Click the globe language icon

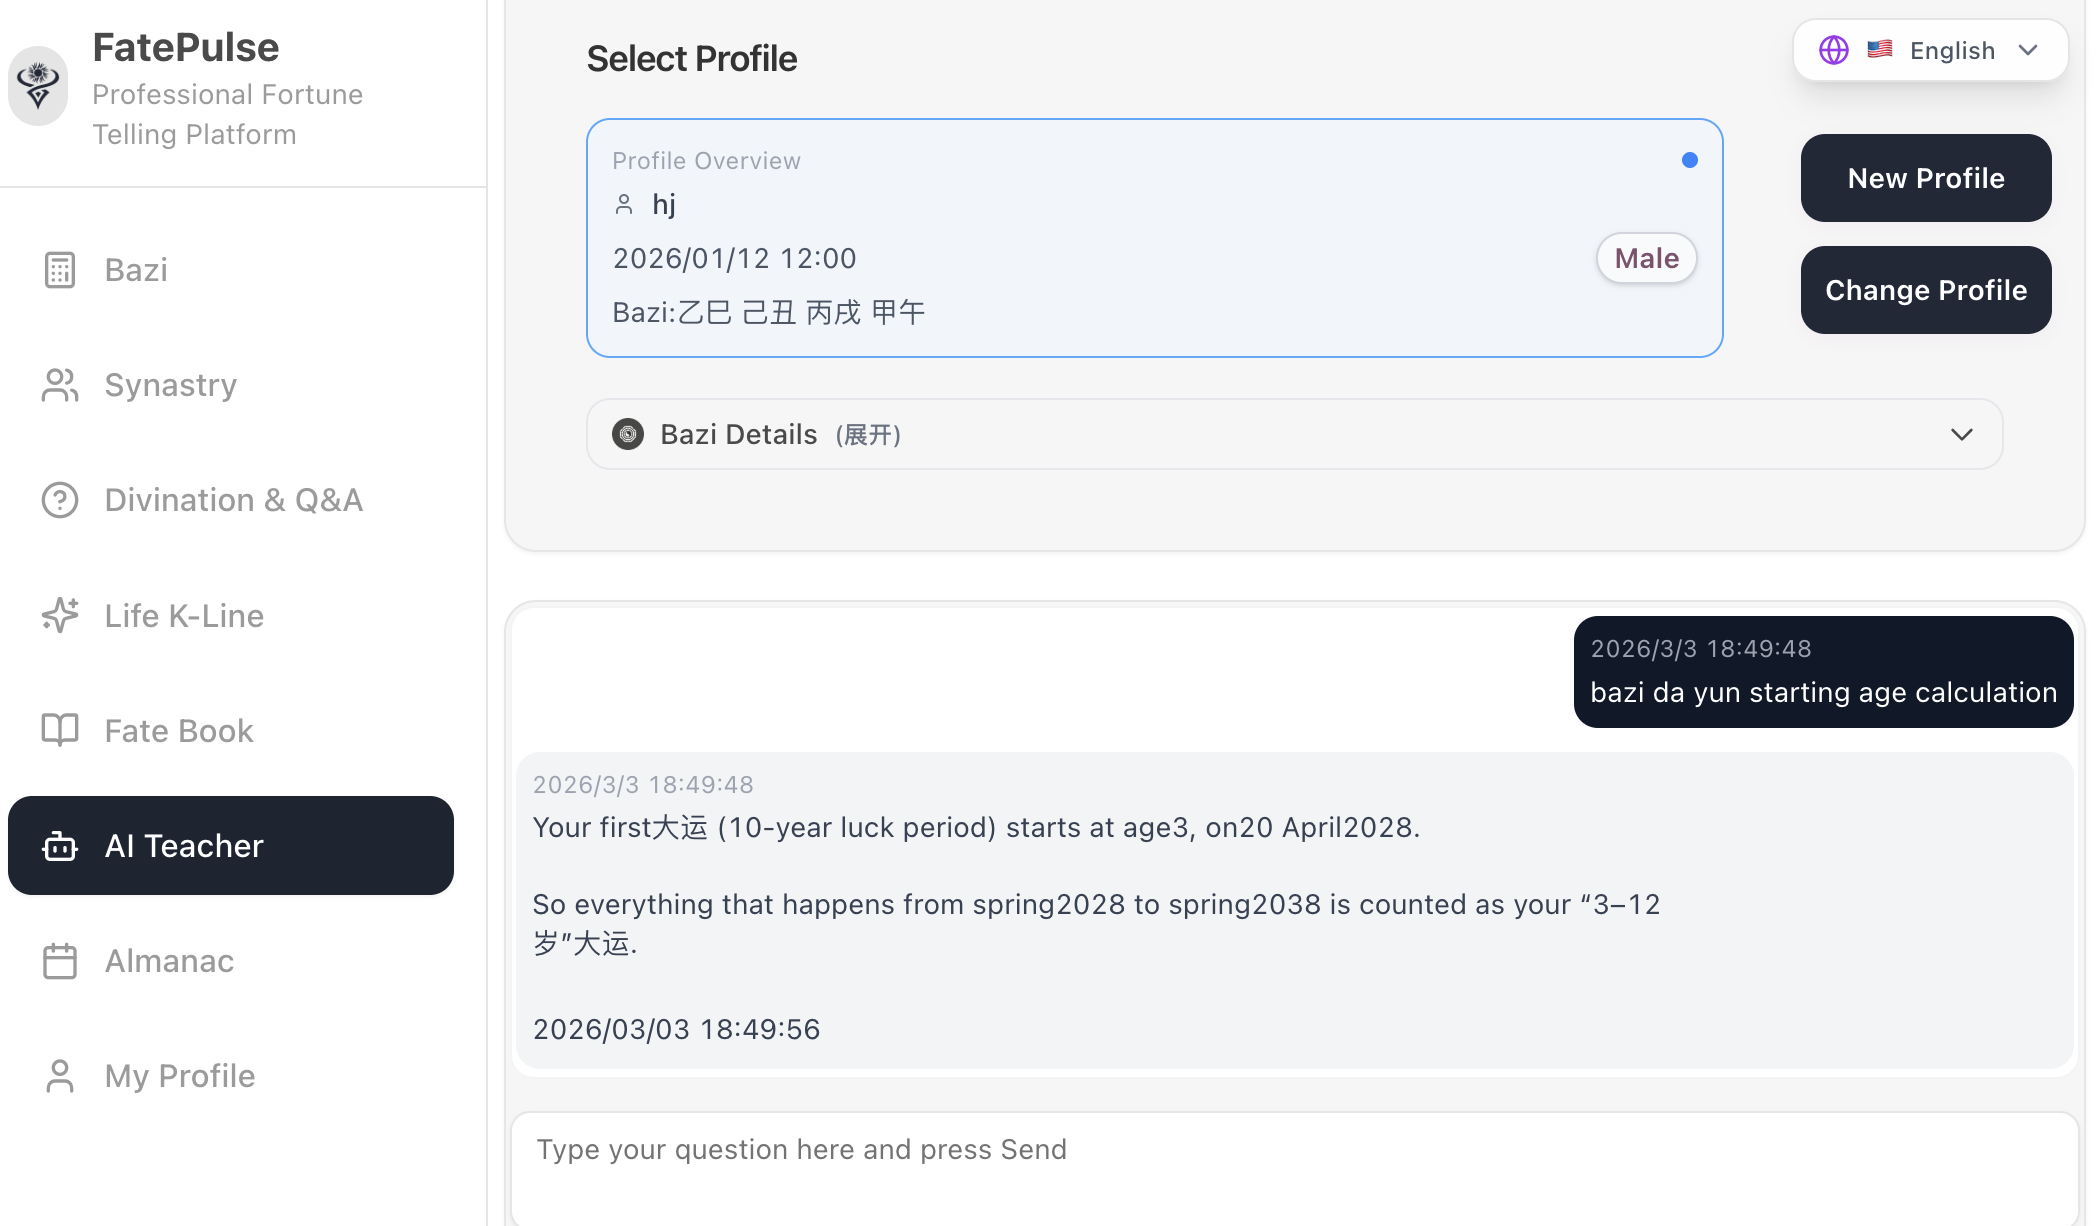[x=1833, y=50]
